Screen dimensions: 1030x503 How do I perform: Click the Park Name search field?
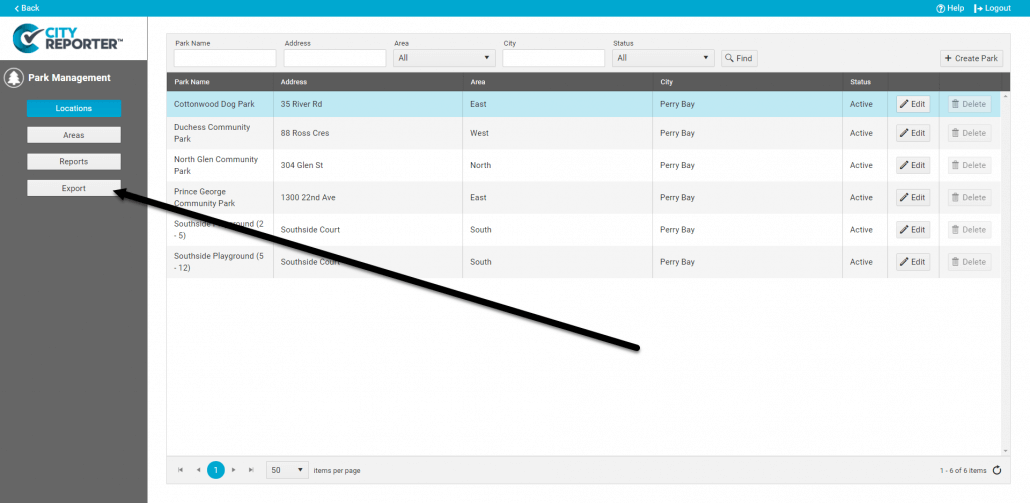pyautogui.click(x=224, y=59)
